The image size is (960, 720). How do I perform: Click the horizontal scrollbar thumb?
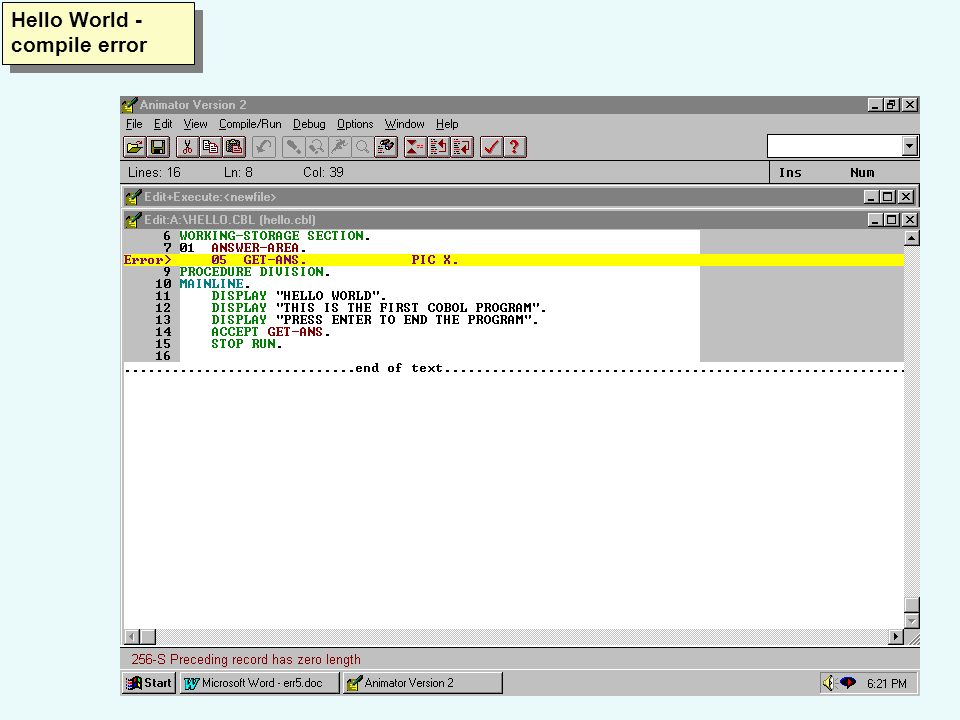(148, 637)
